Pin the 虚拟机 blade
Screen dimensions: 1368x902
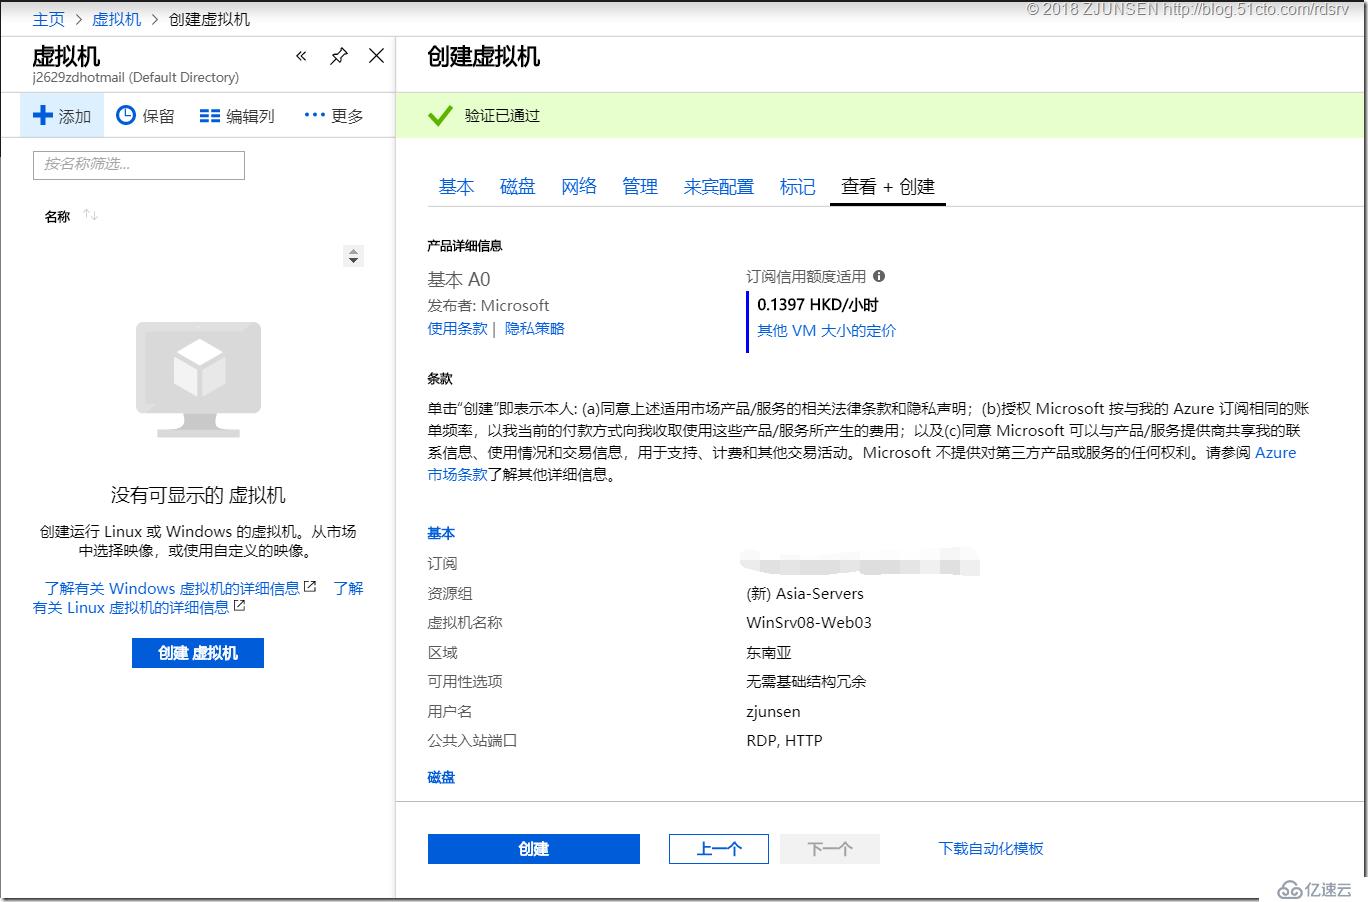(339, 56)
